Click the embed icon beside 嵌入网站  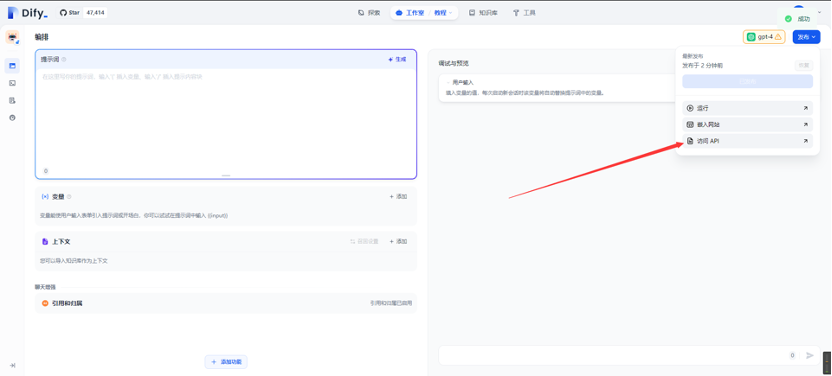690,125
